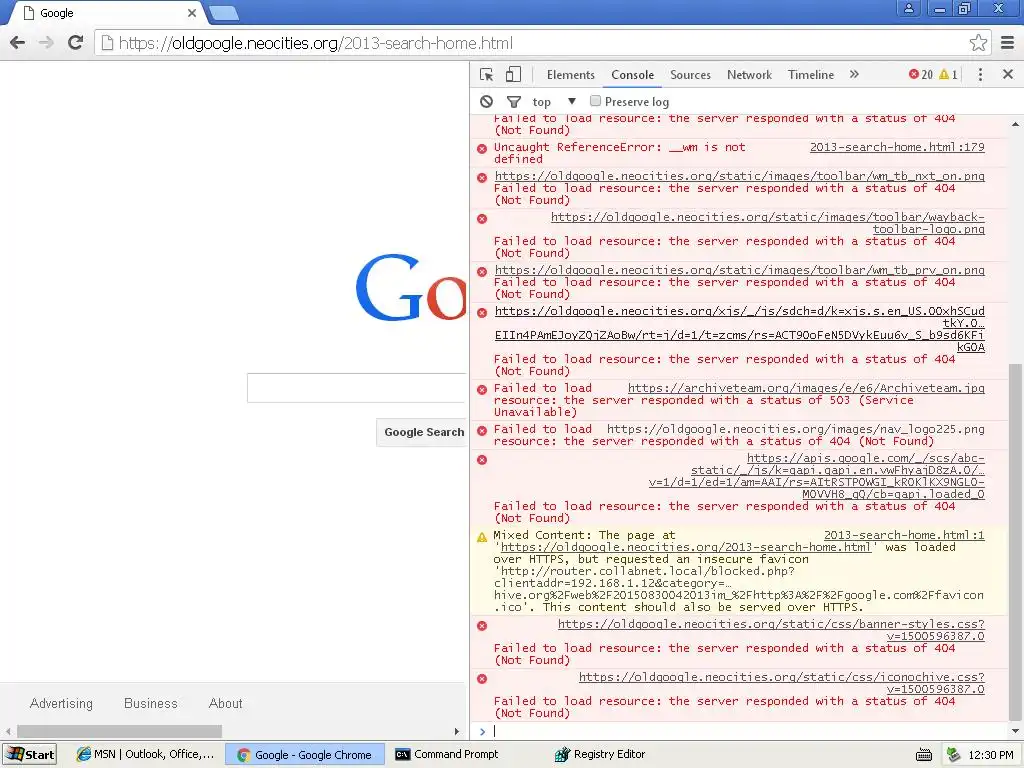This screenshot has width=1024, height=768.
Task: Open the Business footer link
Action: (151, 703)
